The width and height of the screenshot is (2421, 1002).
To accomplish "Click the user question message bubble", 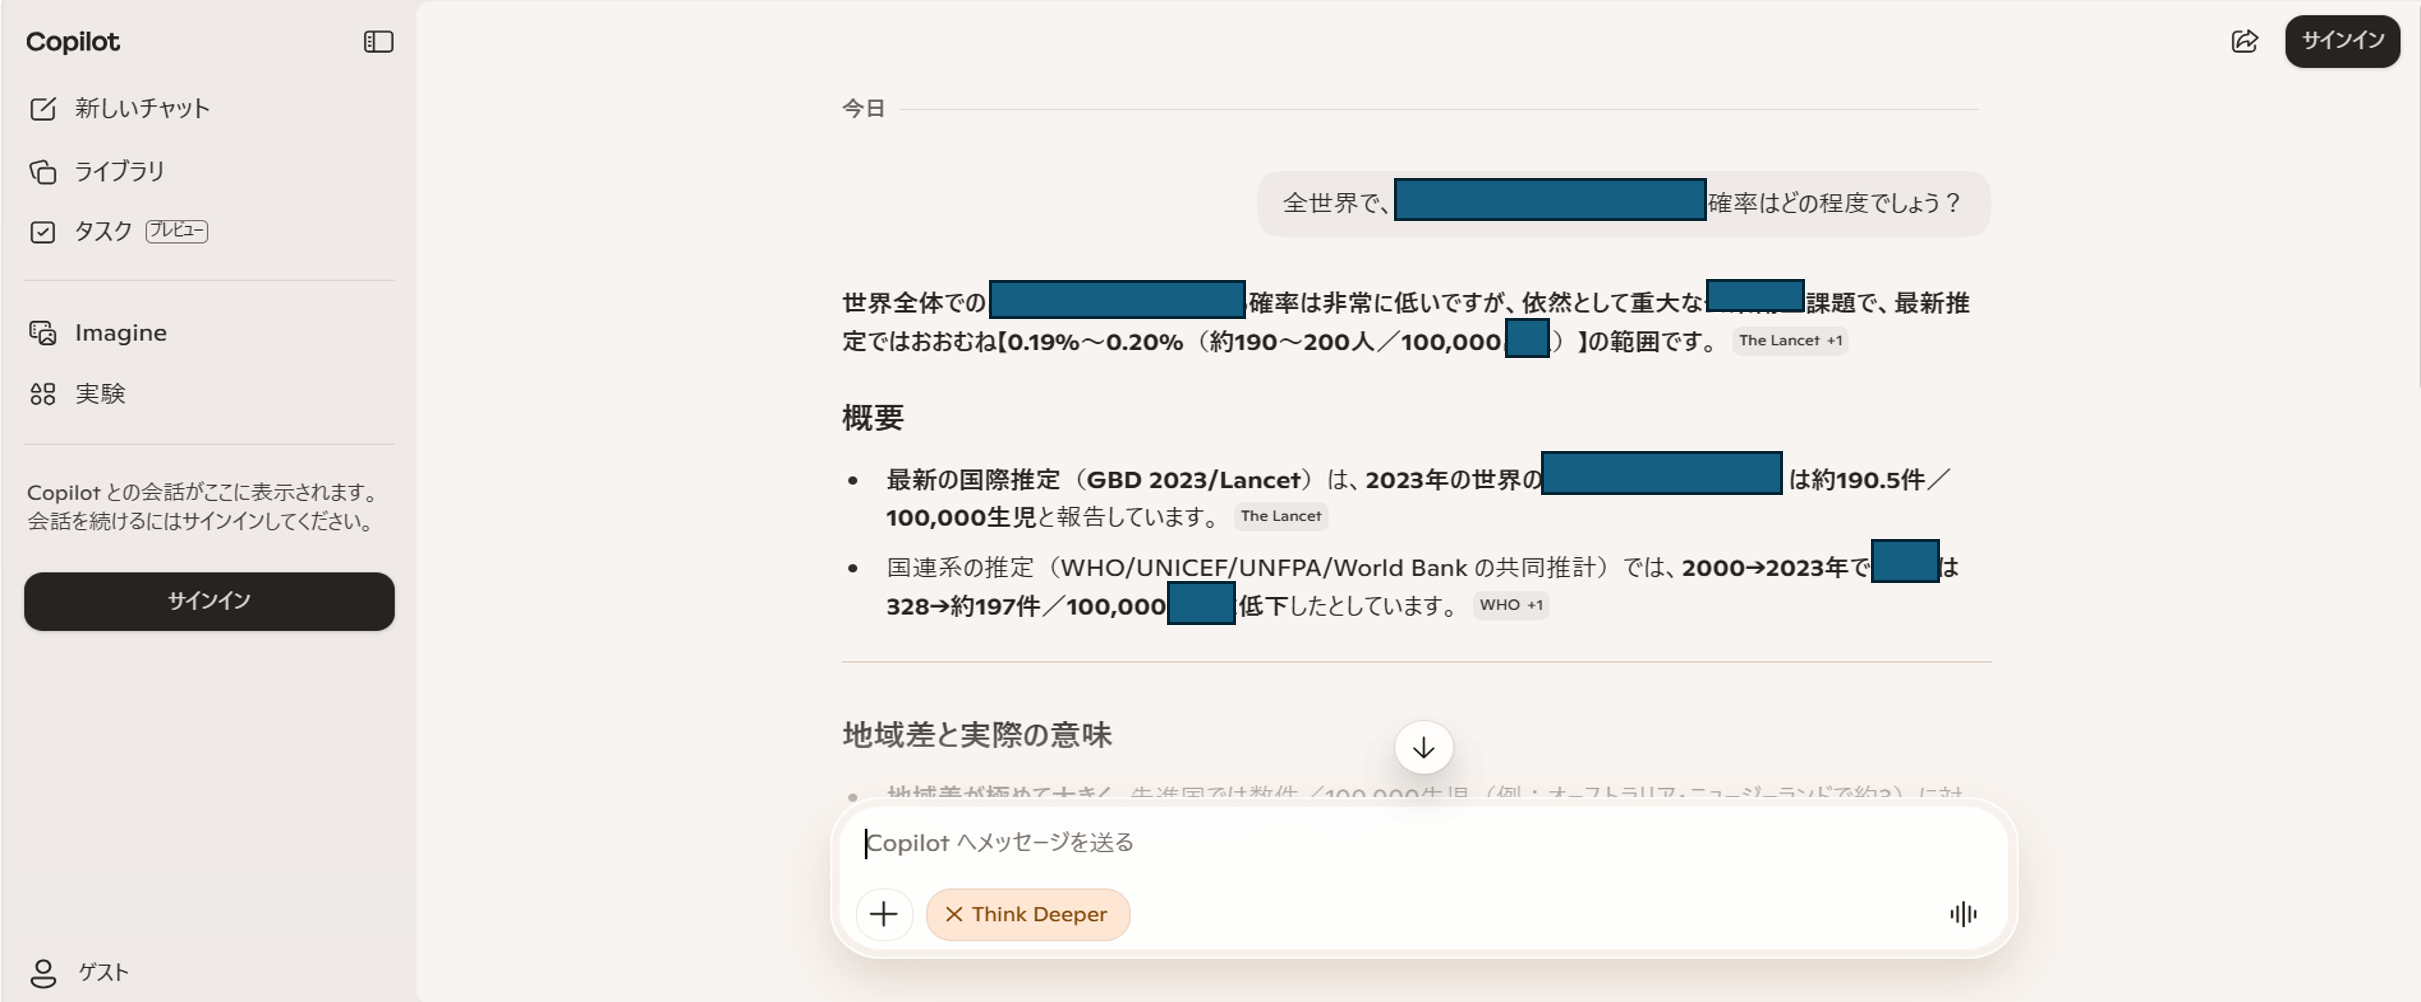I will (x=1623, y=204).
